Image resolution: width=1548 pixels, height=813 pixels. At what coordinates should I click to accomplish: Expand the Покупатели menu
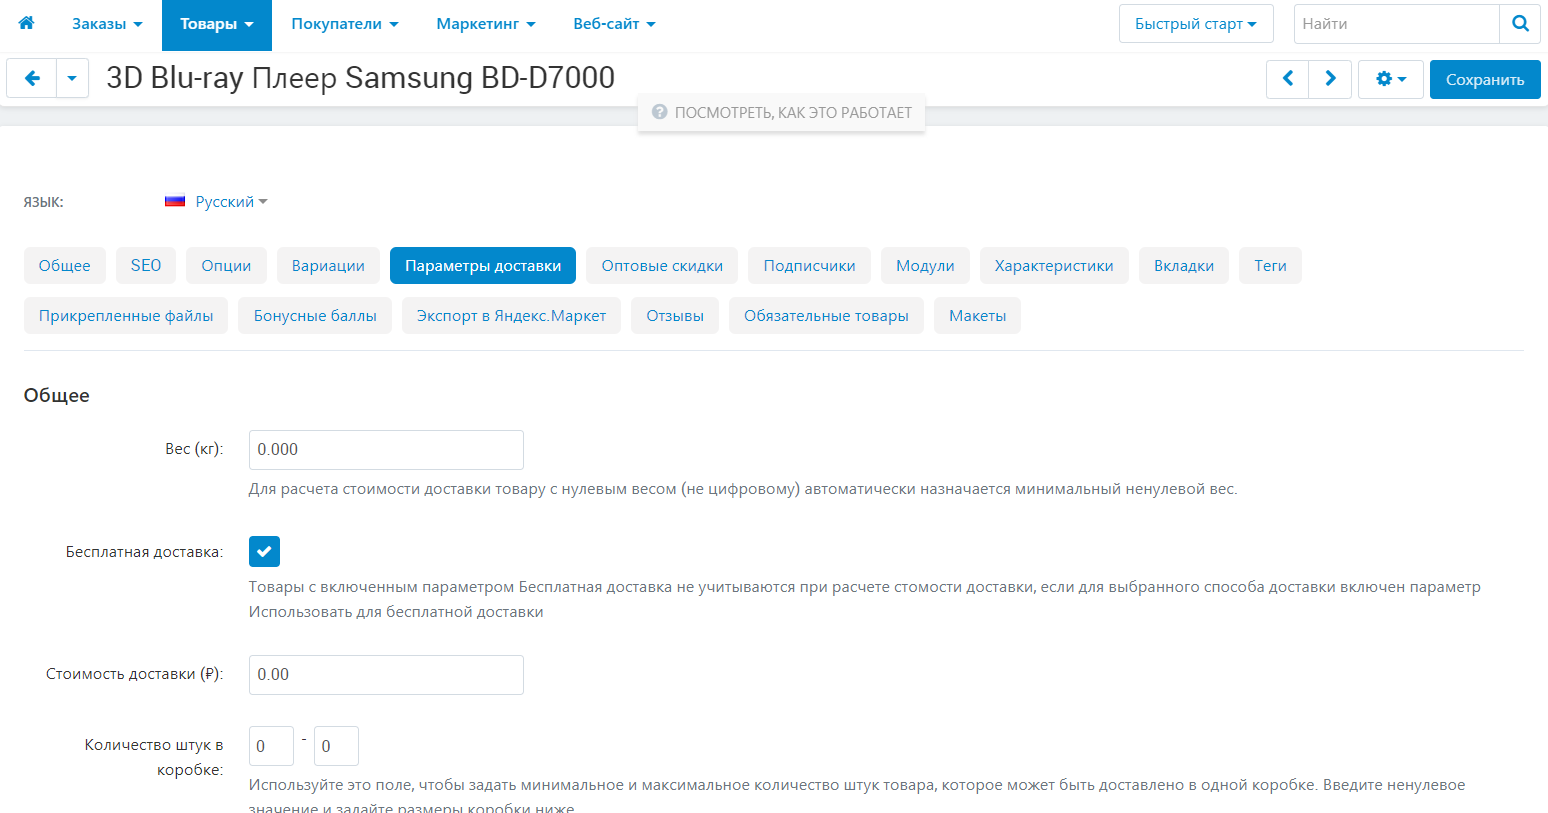(x=345, y=24)
